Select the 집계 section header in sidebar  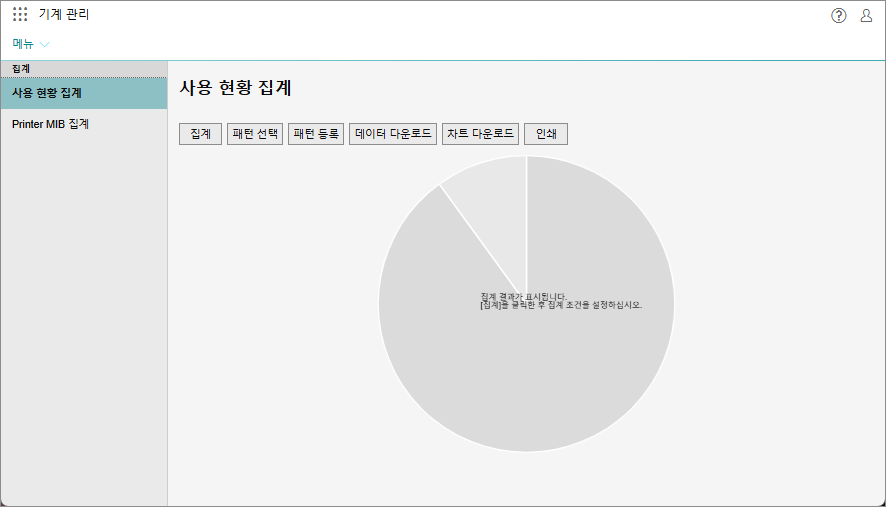click(x=21, y=69)
